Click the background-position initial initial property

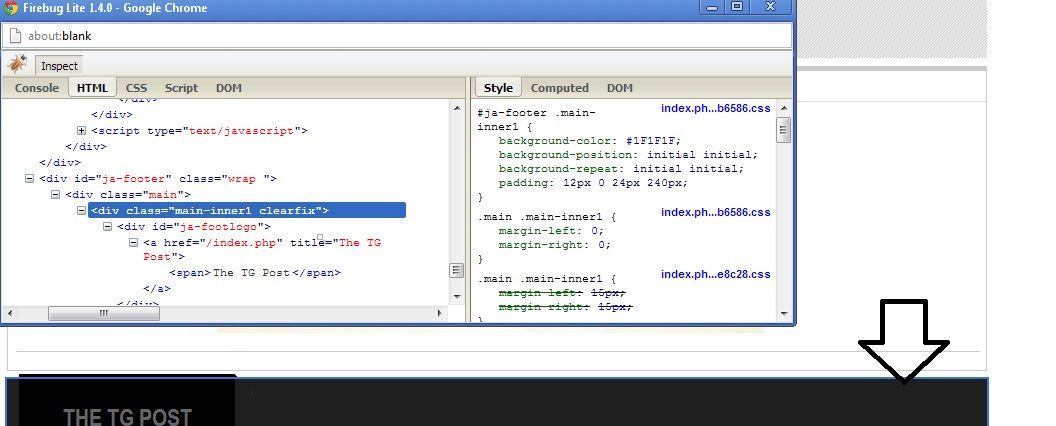coord(628,155)
